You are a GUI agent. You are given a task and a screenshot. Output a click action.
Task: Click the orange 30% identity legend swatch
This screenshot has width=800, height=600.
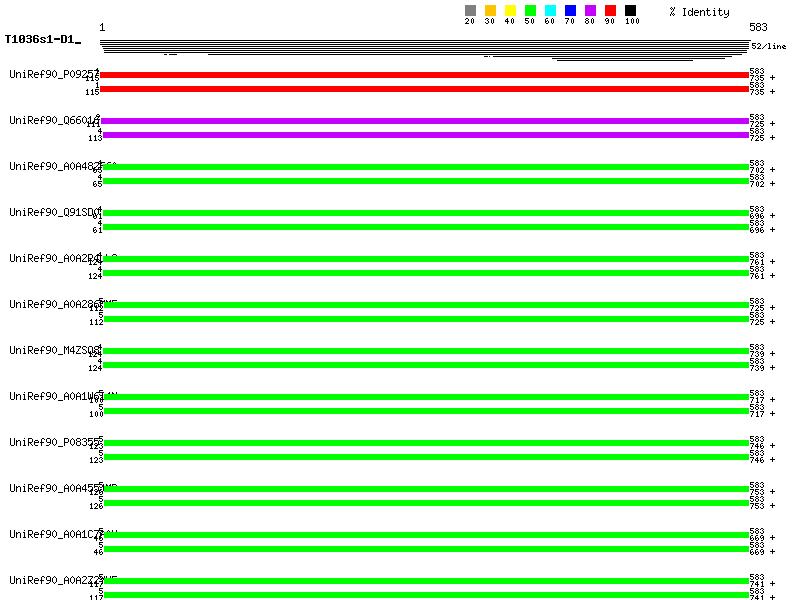[x=490, y=11]
